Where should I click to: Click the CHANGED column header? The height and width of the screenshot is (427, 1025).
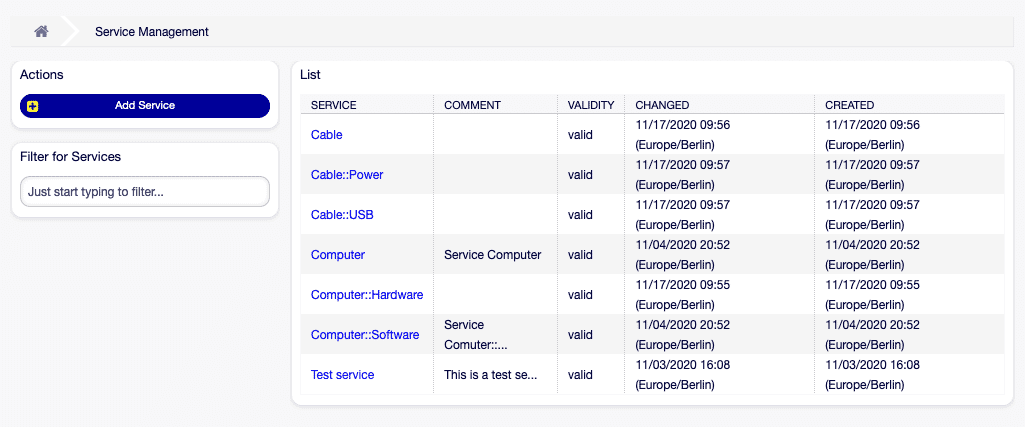coord(662,105)
